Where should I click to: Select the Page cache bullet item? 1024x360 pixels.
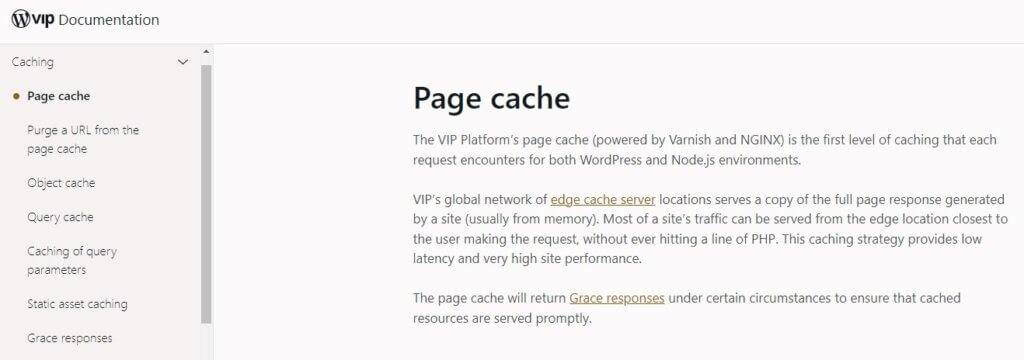click(x=59, y=96)
